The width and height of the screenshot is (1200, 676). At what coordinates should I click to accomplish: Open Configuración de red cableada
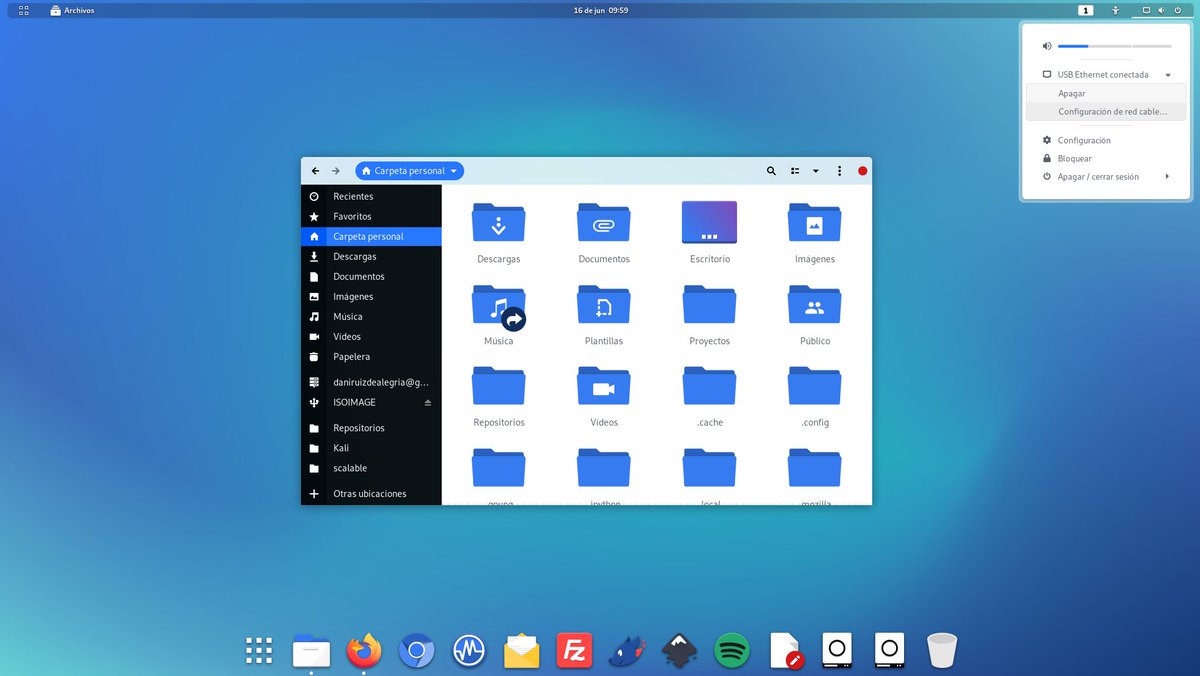(x=1106, y=112)
